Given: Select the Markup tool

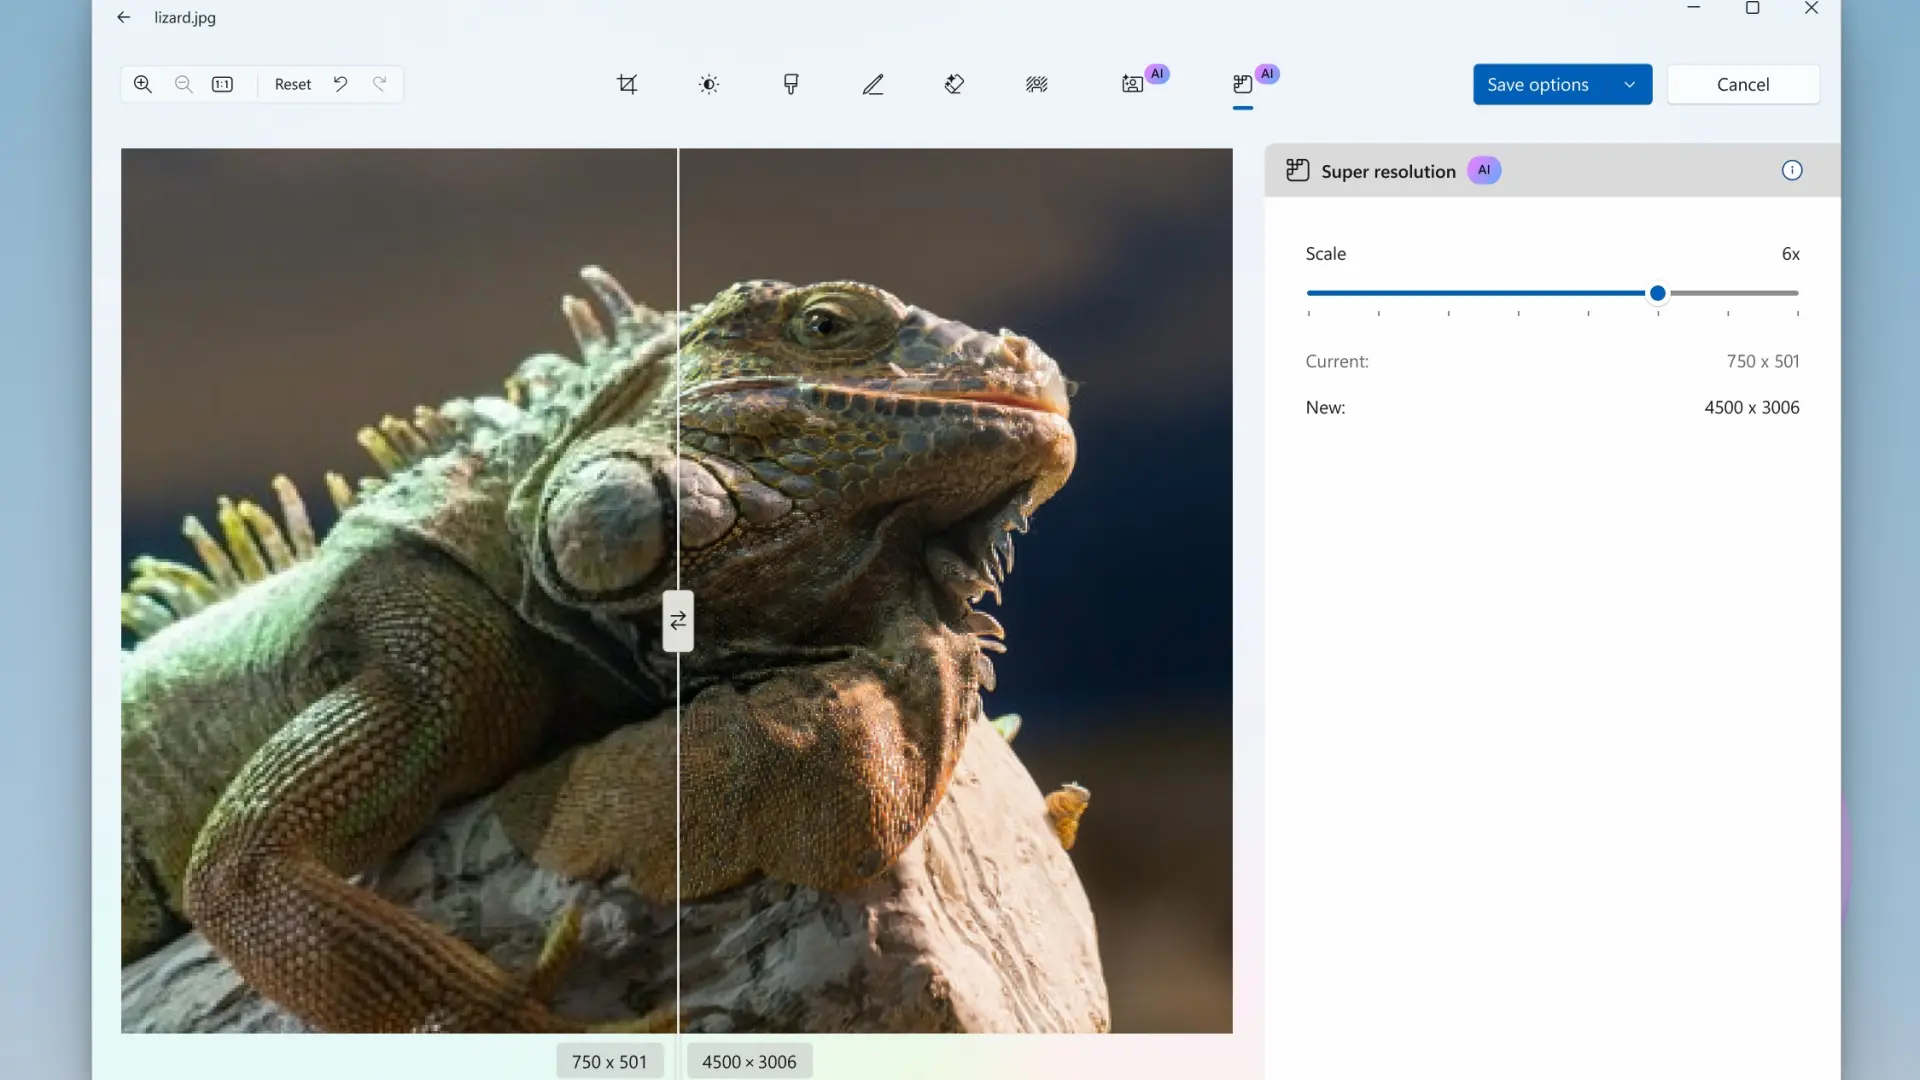Looking at the screenshot, I should (873, 84).
